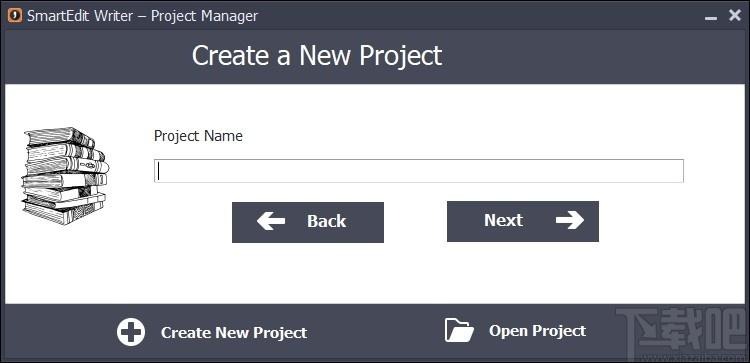Proceed by clicking the Next label
Screen dimensions: 750x363
(x=503, y=220)
